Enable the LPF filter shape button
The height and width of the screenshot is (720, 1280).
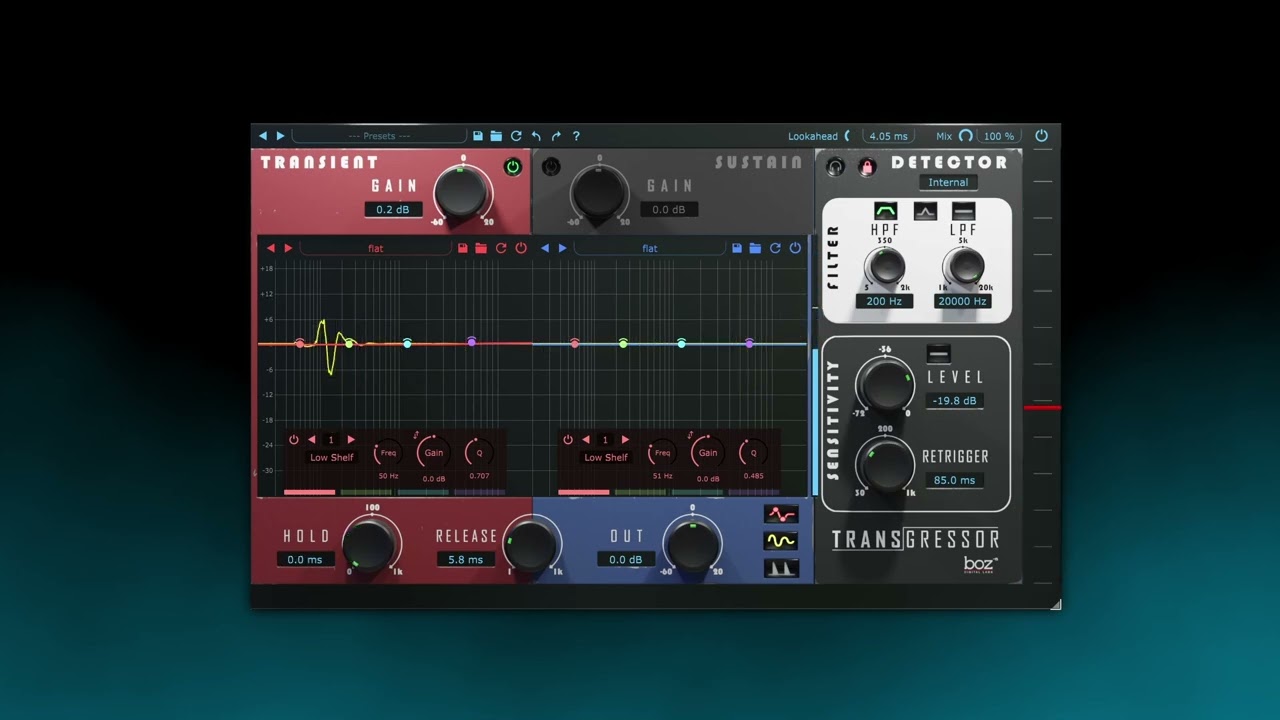tap(963, 211)
